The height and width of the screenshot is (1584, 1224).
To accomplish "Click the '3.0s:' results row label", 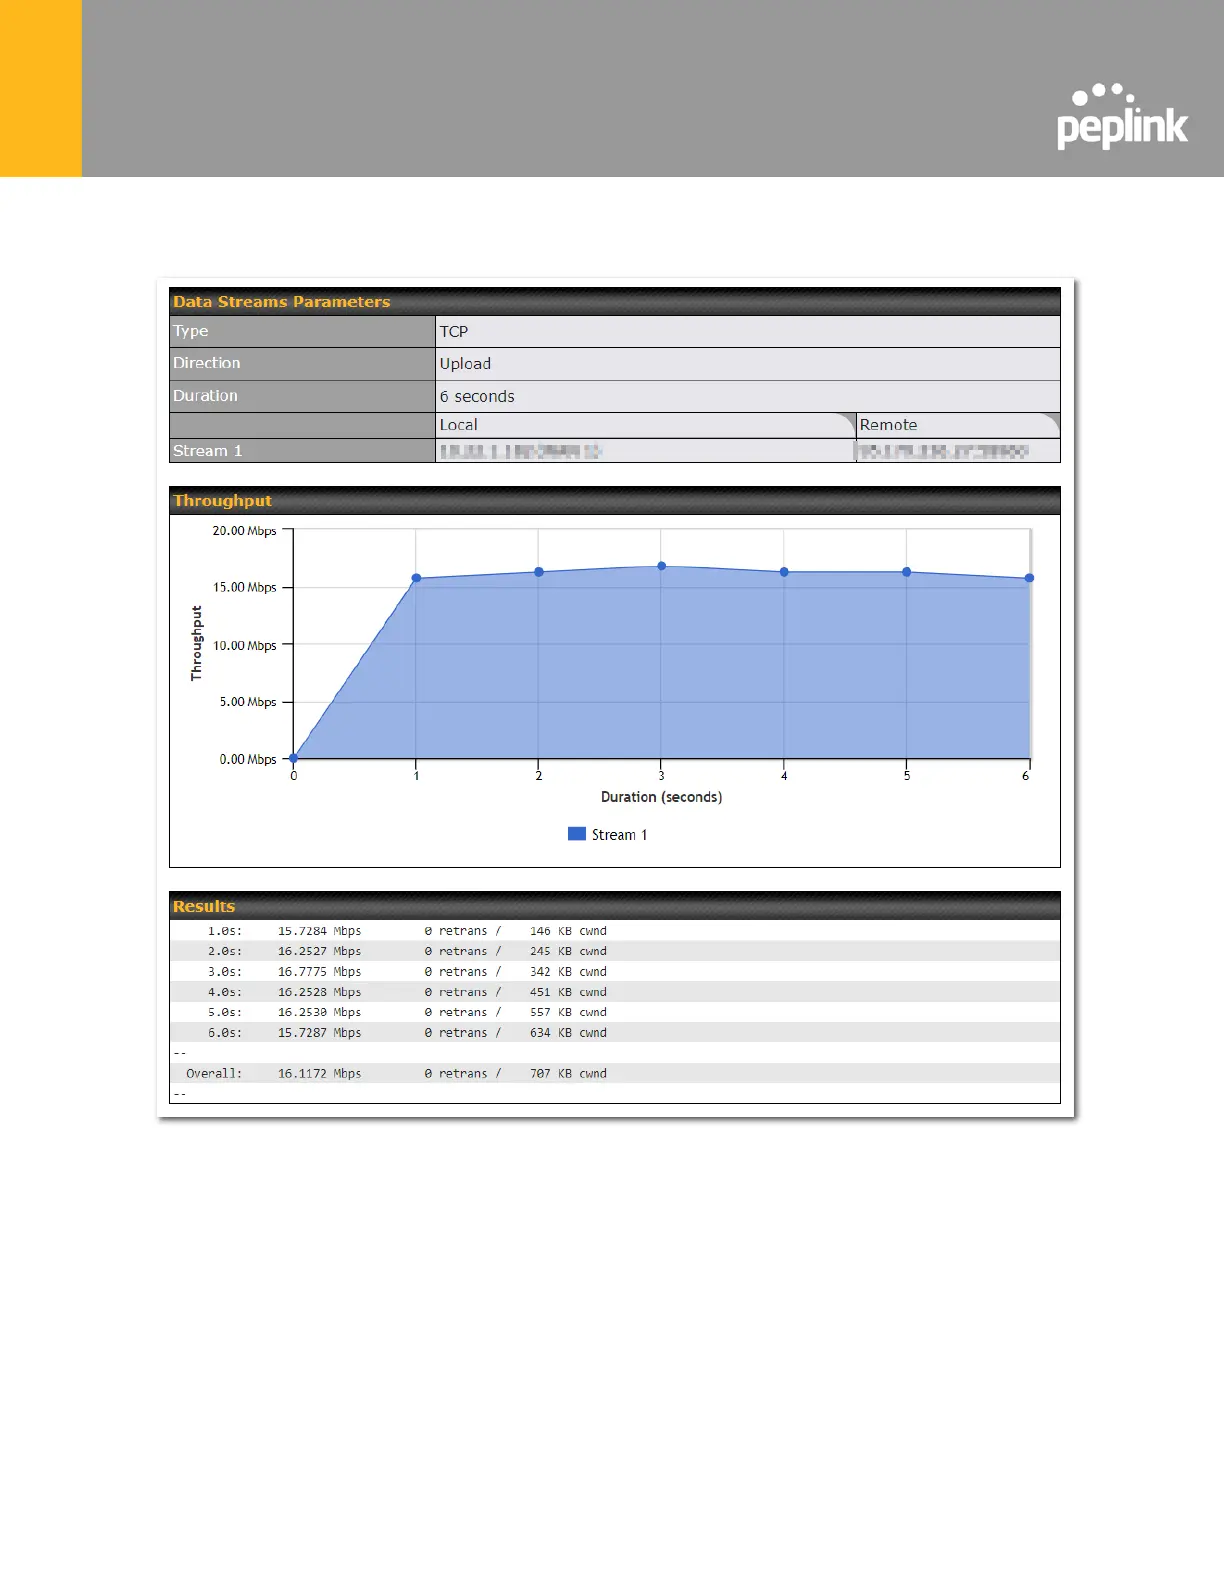I will point(225,972).
